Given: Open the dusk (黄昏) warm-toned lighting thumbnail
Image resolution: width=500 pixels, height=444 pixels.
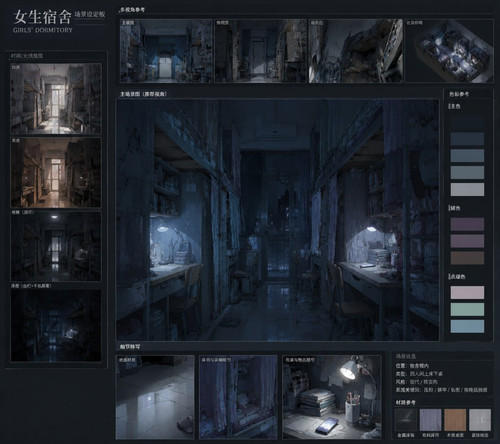Looking at the screenshot, I should coord(56,173).
